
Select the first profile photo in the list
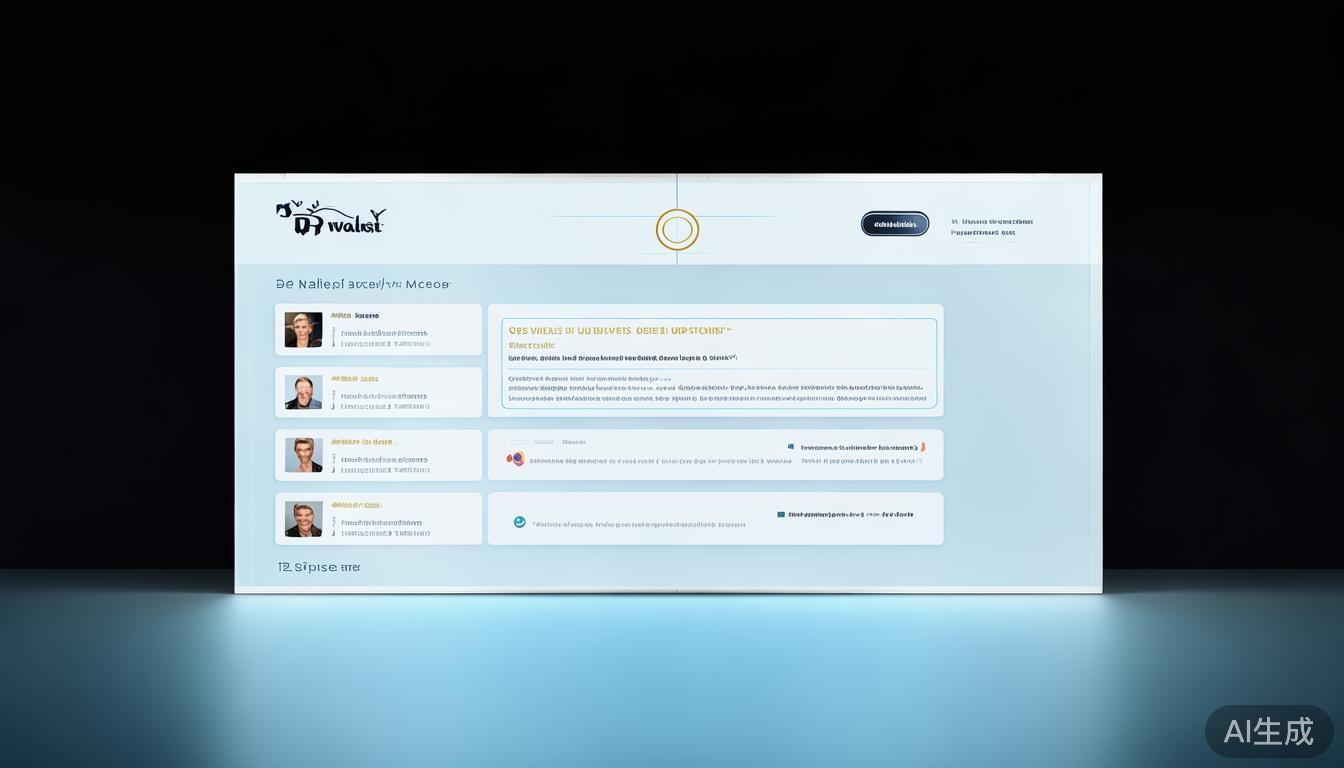tap(303, 330)
